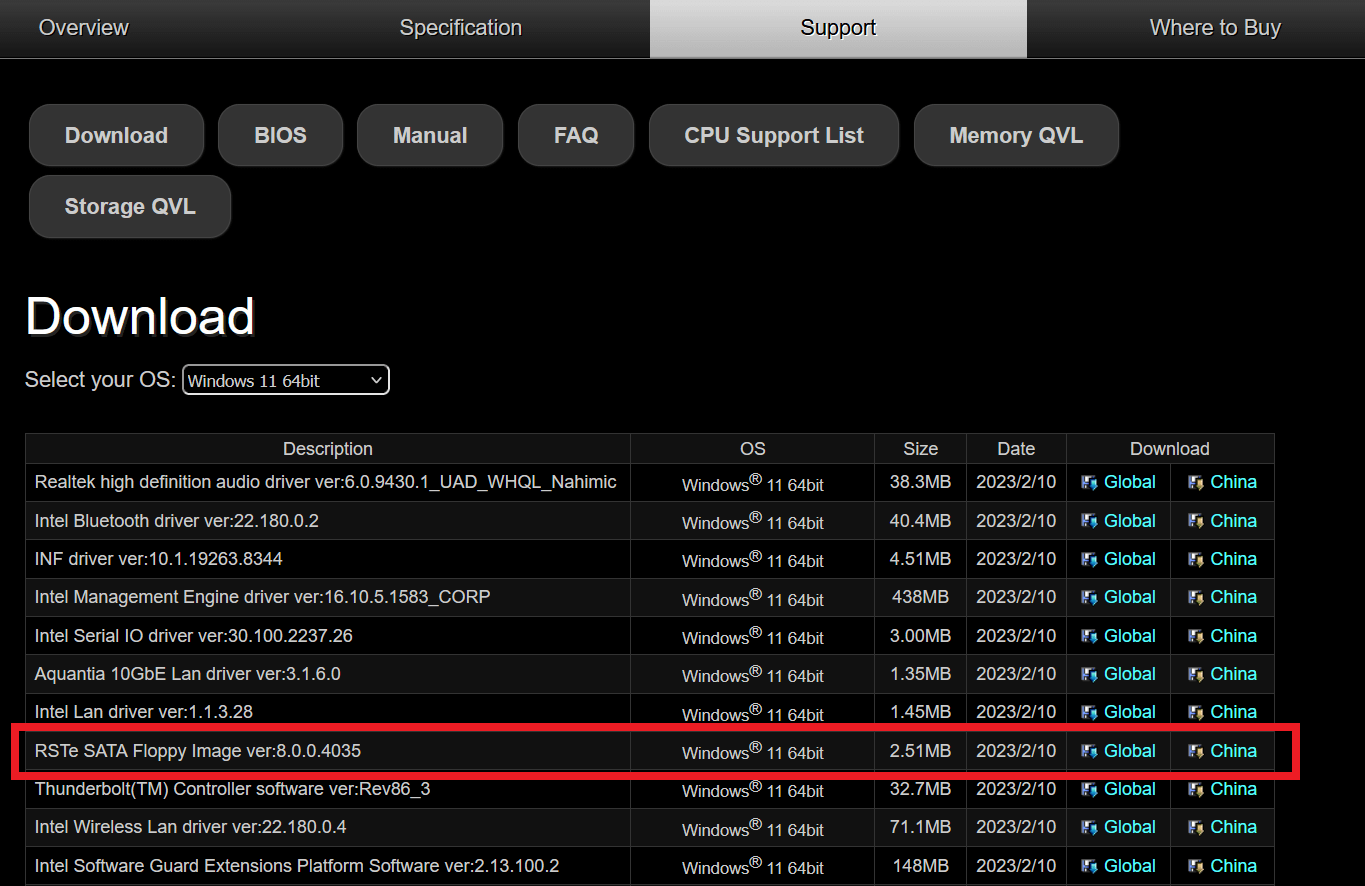The image size is (1365, 886).
Task: Click China link for Aquantia 10GbE Lan driver
Action: (1233, 674)
